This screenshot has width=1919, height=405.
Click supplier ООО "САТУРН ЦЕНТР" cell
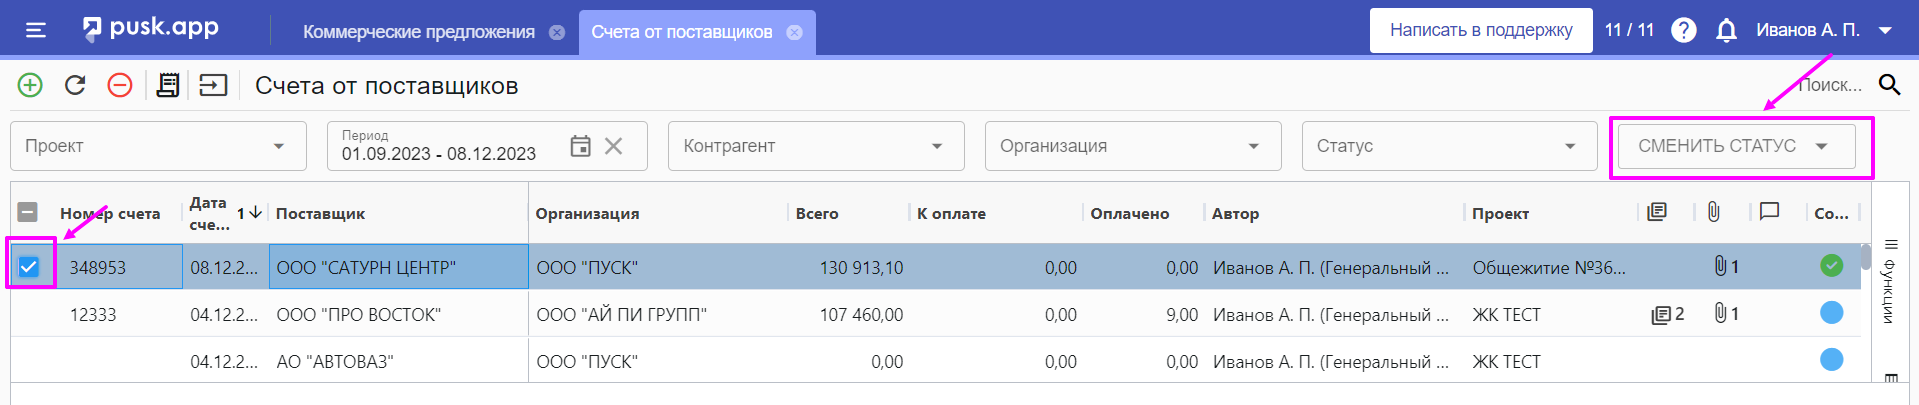(x=398, y=267)
